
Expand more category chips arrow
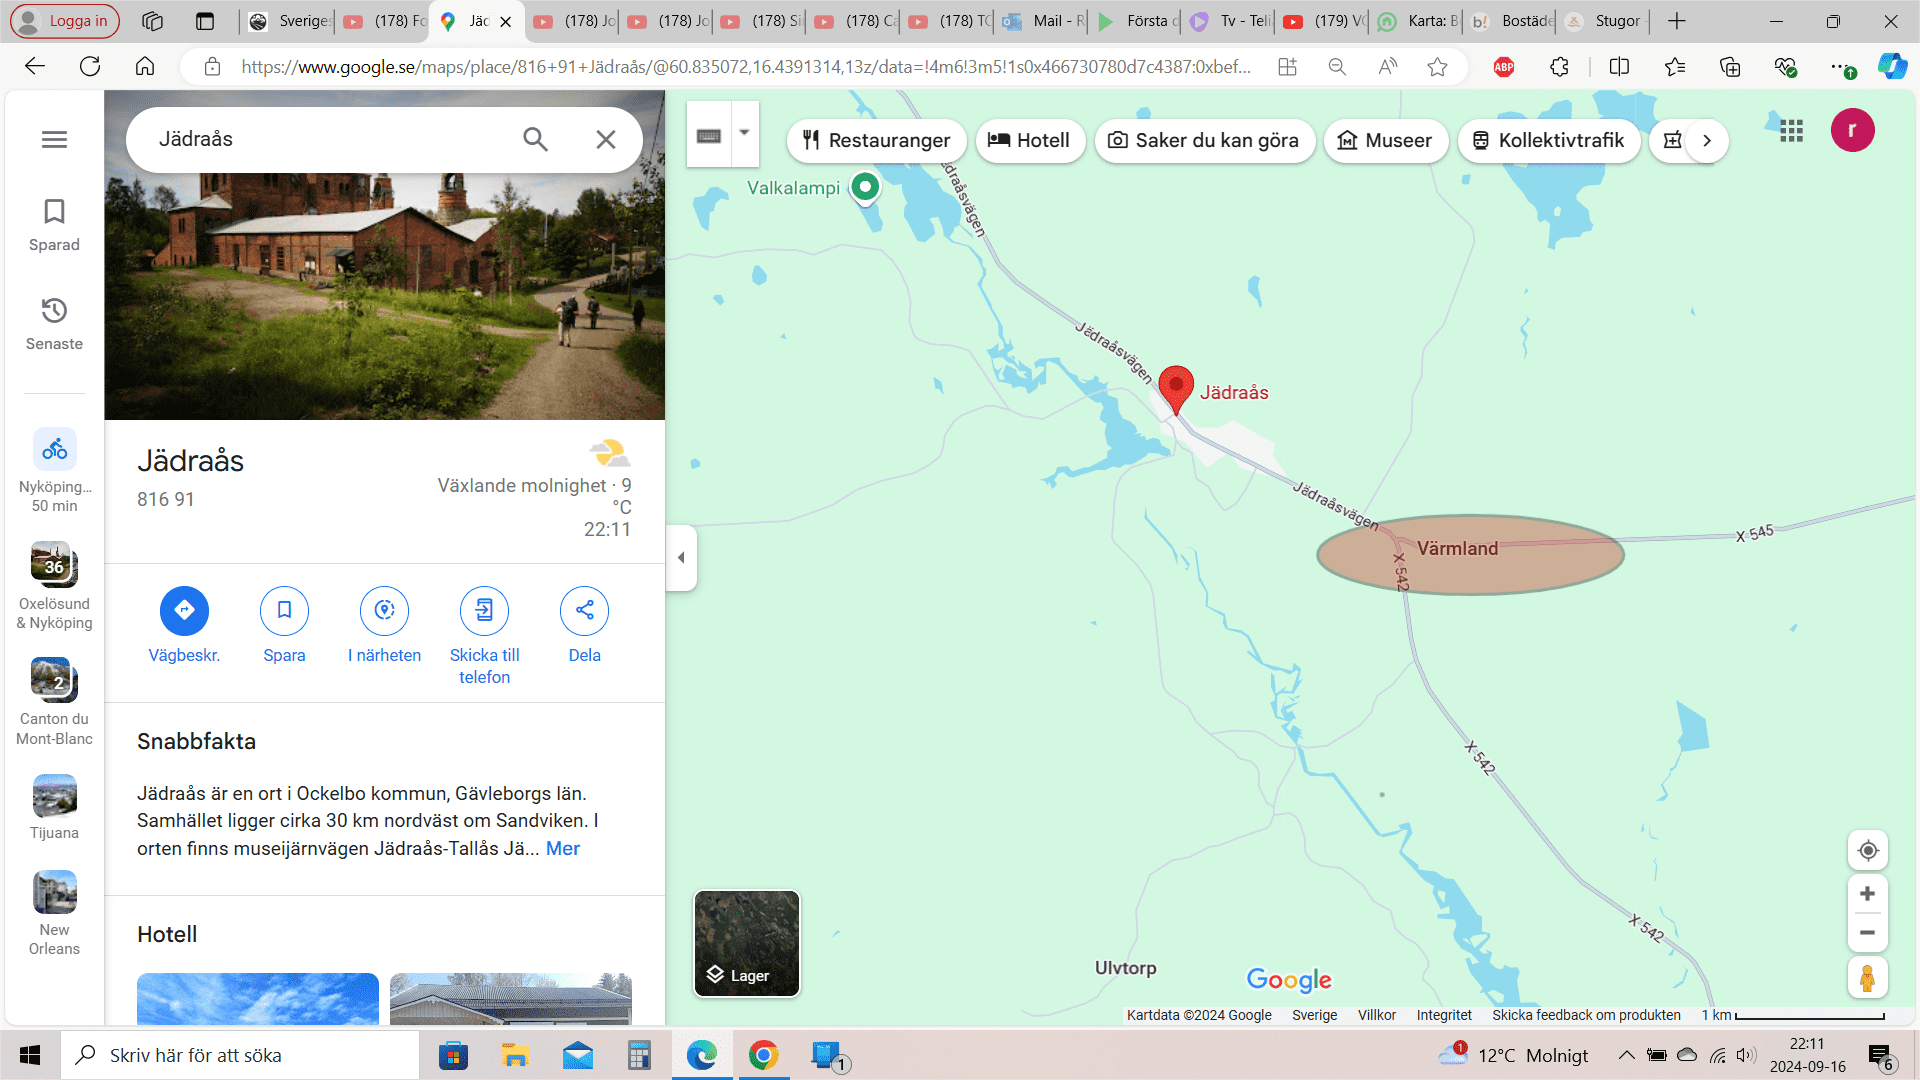point(1707,141)
